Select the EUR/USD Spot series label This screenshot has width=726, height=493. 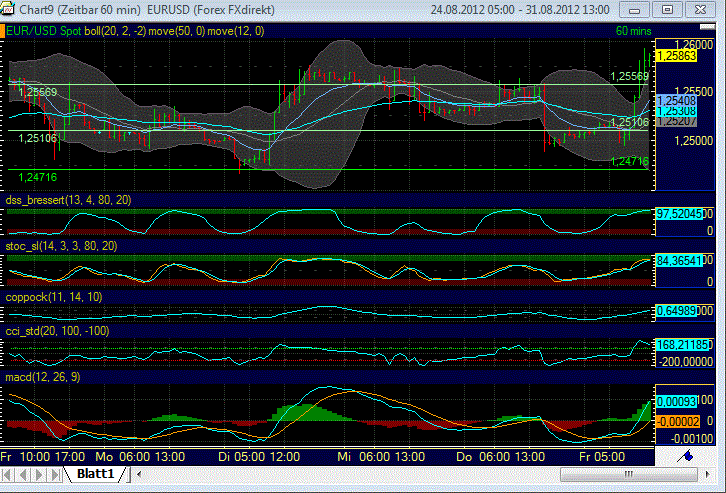click(x=44, y=31)
